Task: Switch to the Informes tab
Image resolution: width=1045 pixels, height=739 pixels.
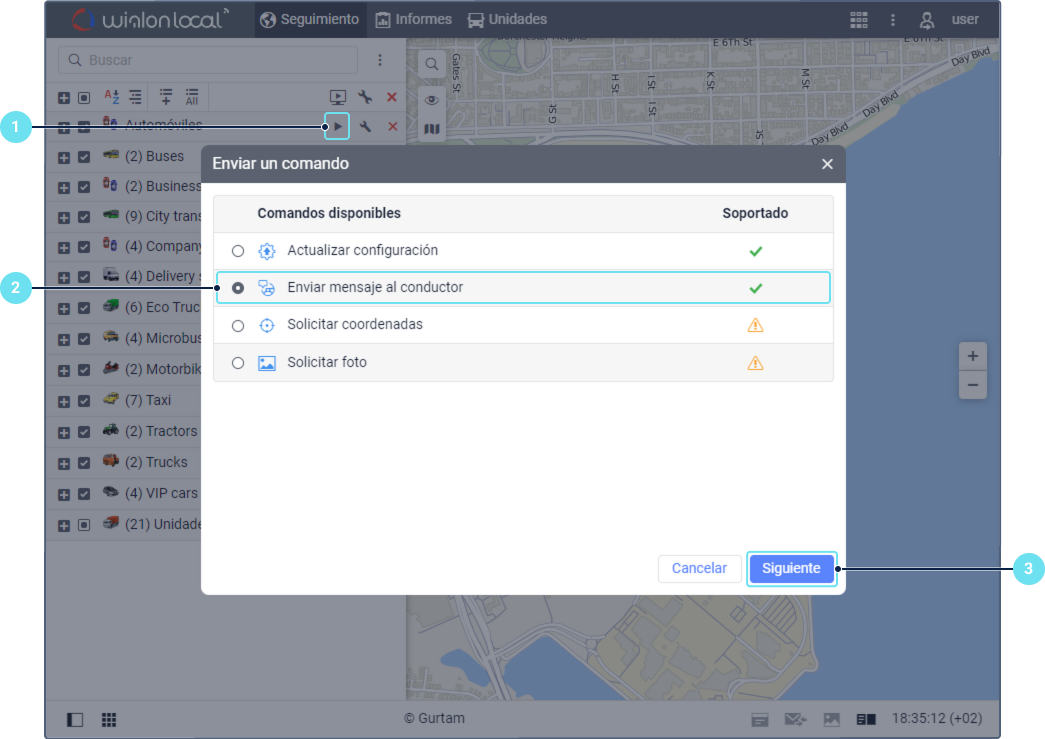Action: tap(413, 20)
